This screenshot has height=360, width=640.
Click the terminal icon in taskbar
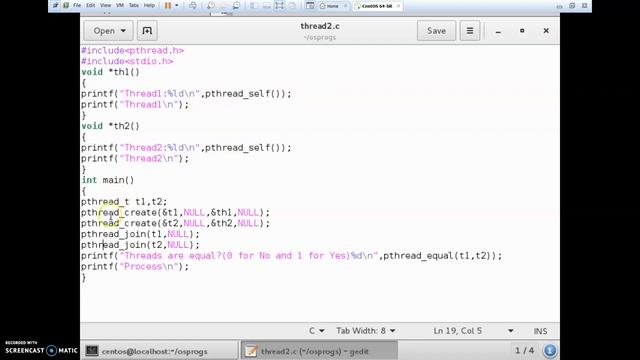[x=92, y=351]
